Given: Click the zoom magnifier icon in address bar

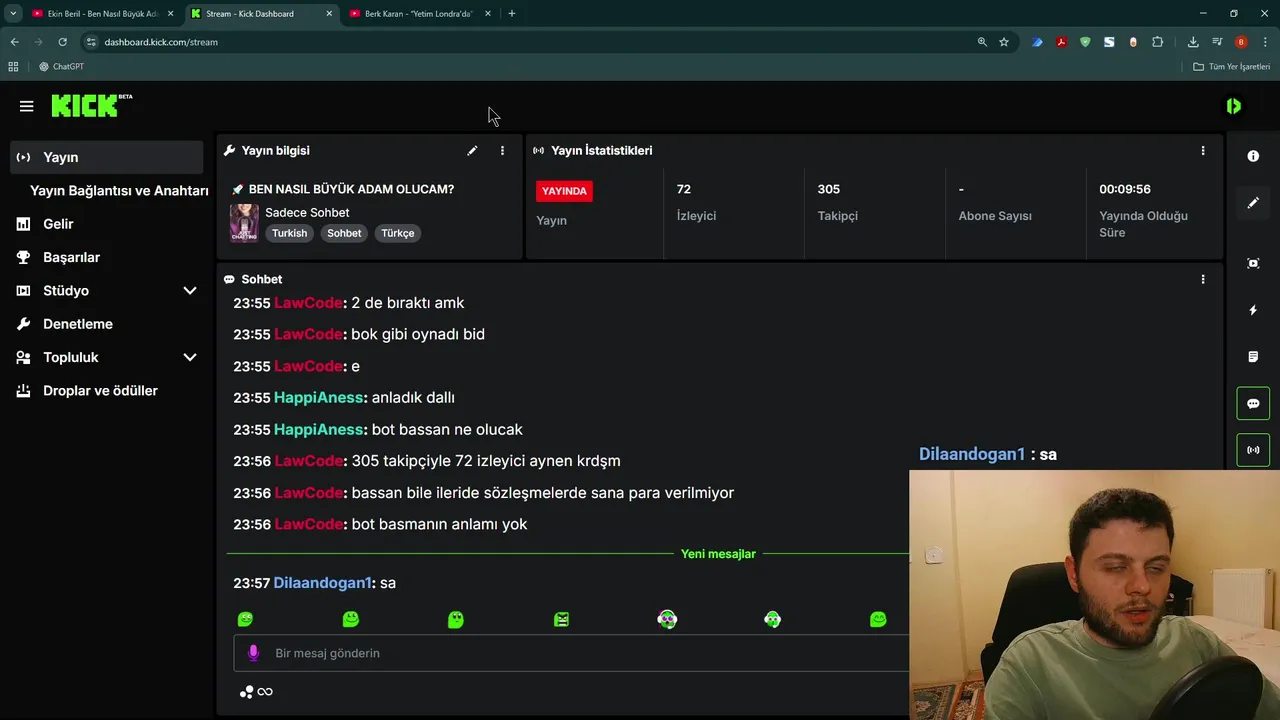Looking at the screenshot, I should [982, 42].
